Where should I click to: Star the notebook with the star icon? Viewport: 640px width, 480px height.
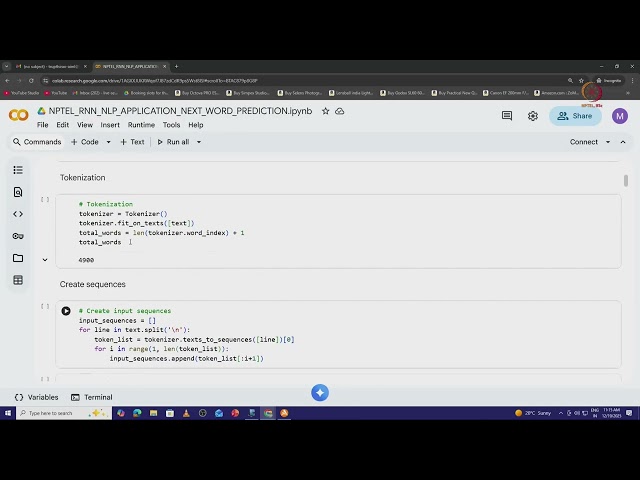pos(325,111)
